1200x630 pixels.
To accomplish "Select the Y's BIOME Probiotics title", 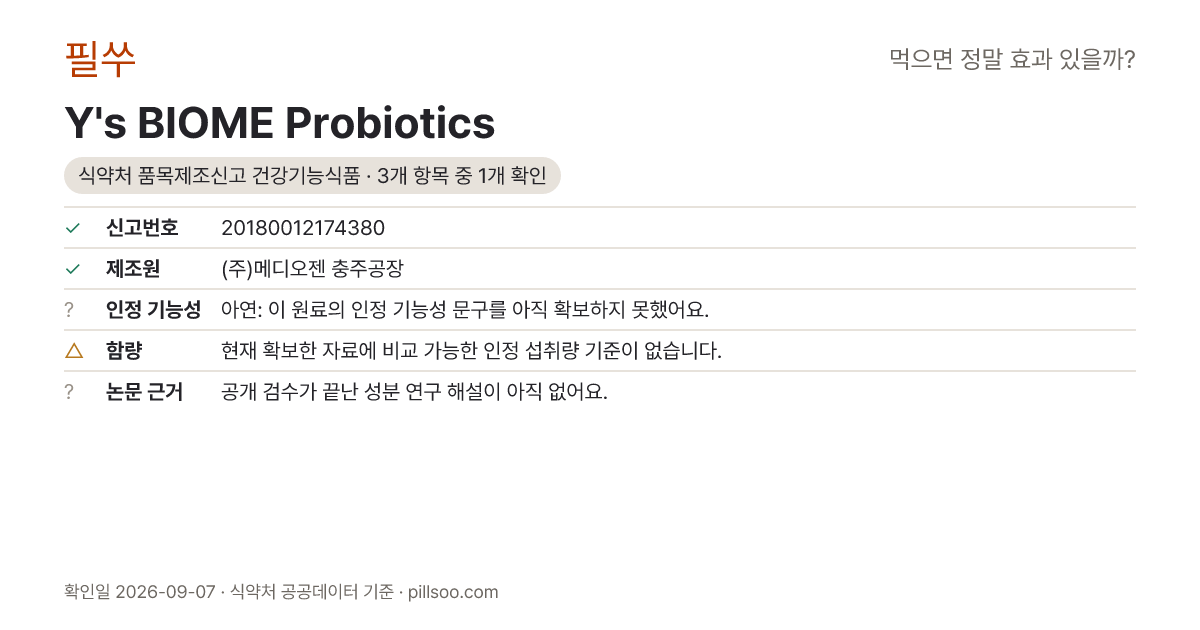I will click(280, 123).
